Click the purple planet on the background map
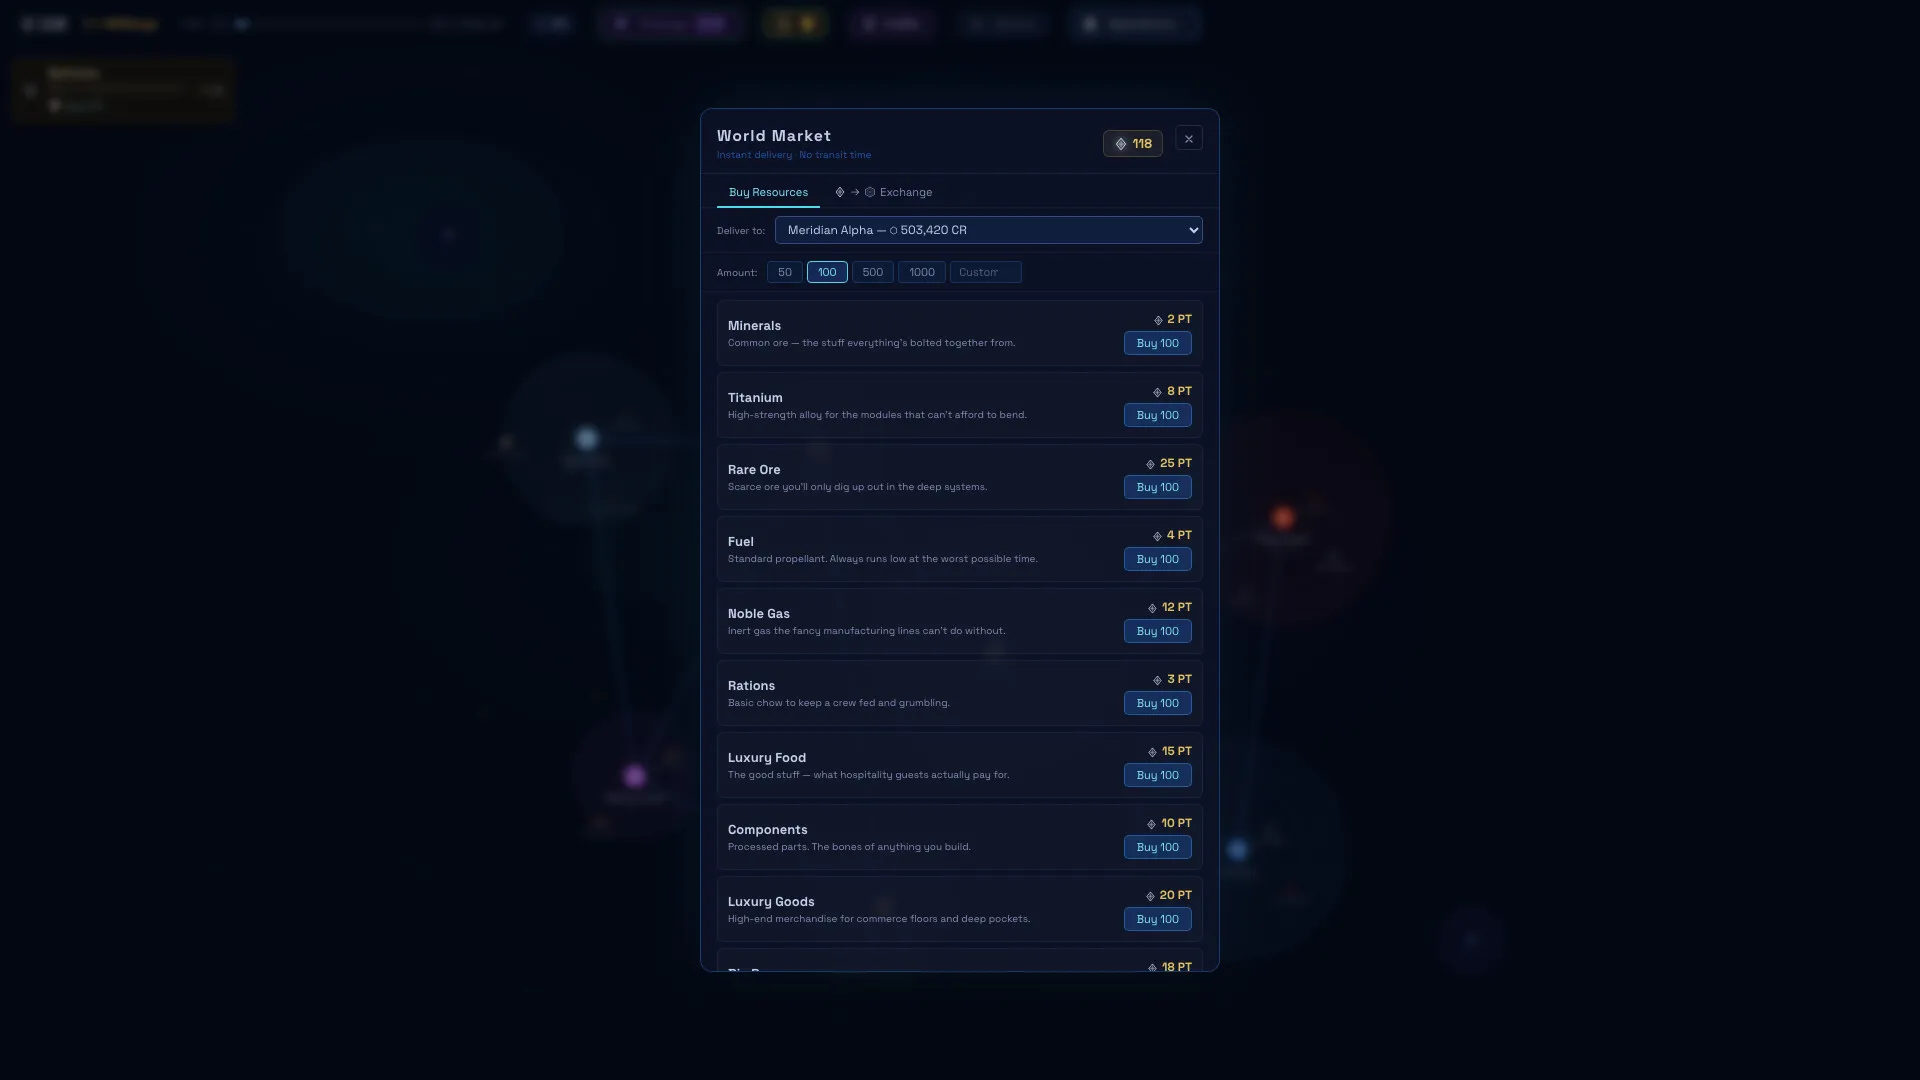 point(634,776)
